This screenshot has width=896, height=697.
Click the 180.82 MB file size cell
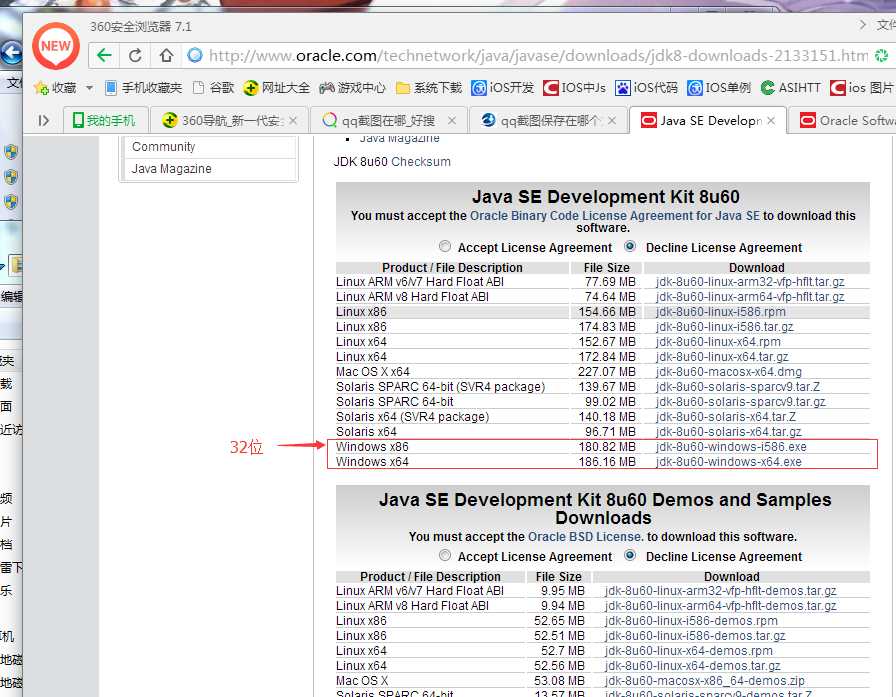(x=607, y=447)
